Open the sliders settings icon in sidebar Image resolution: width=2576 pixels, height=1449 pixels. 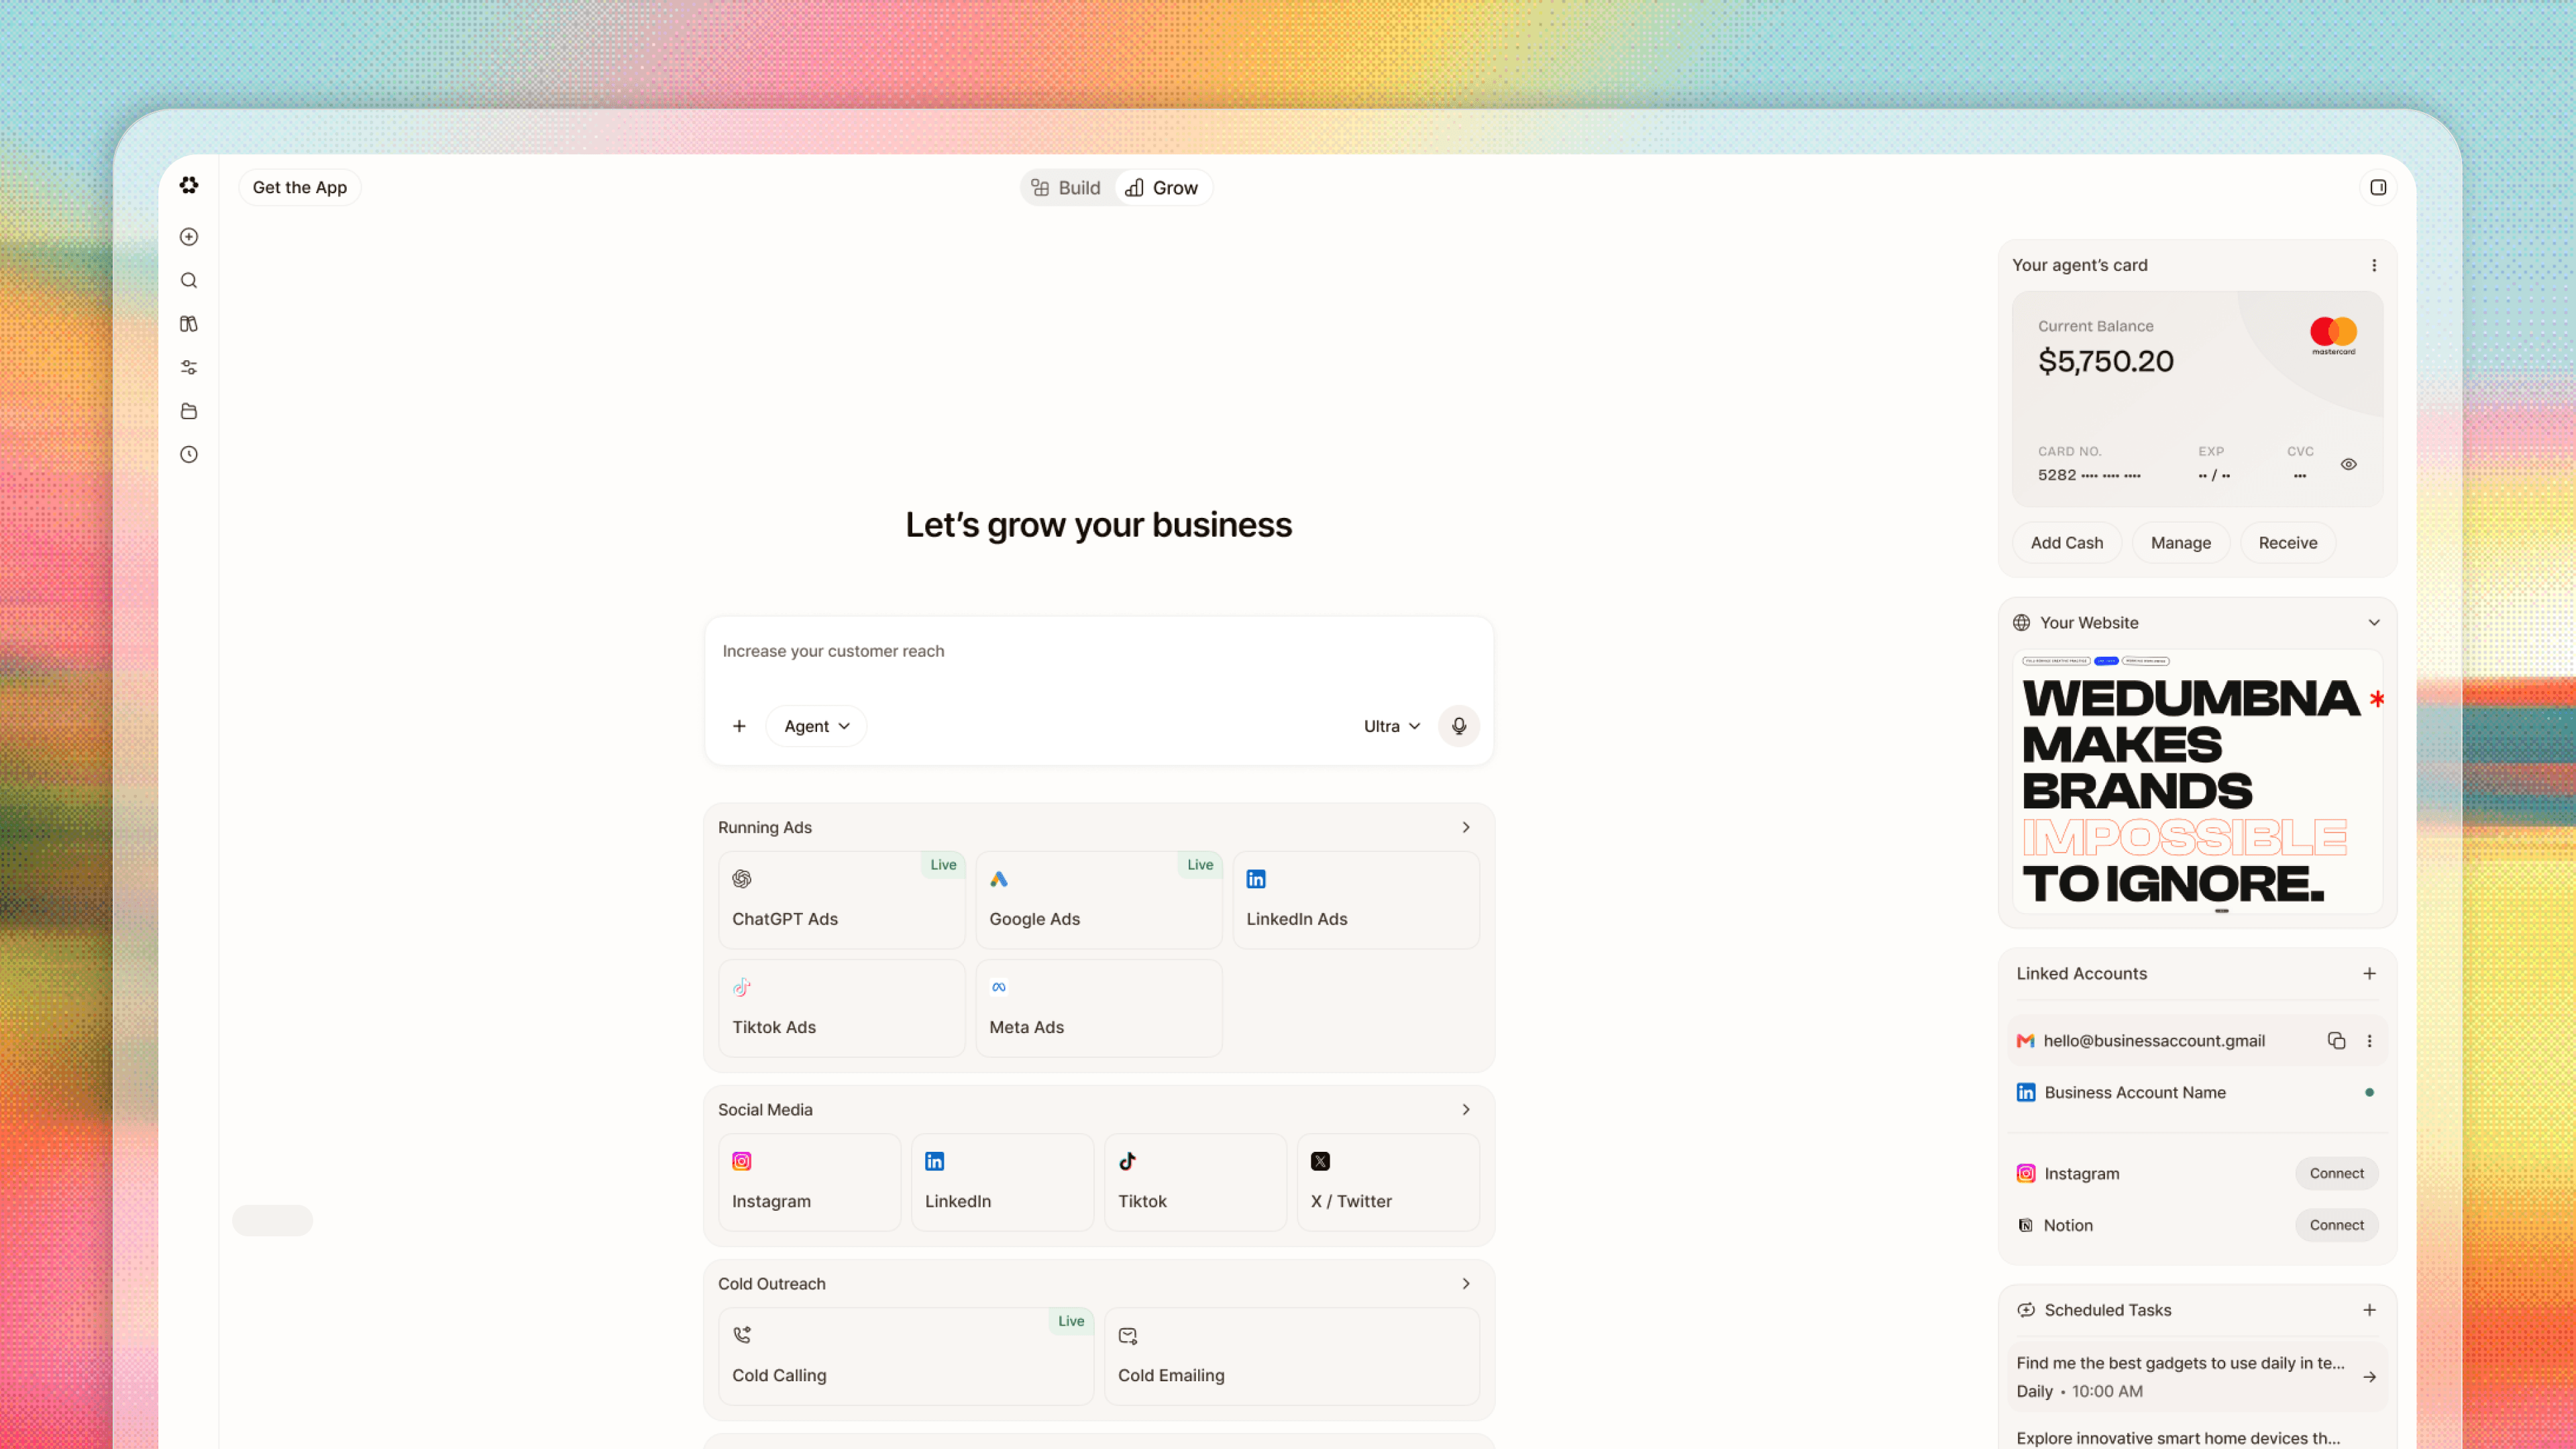click(x=189, y=368)
